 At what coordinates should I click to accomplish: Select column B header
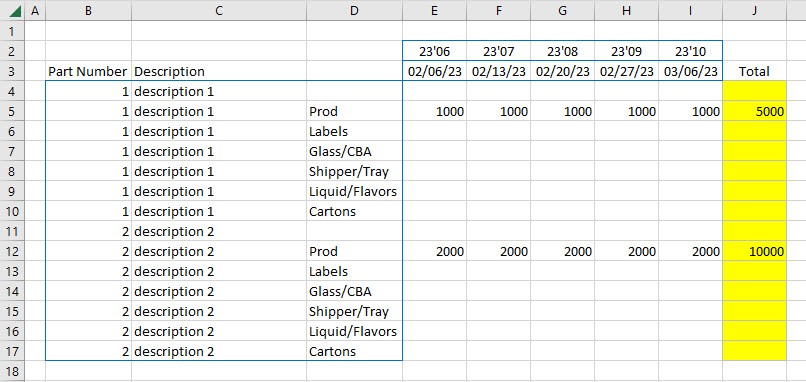coord(88,10)
